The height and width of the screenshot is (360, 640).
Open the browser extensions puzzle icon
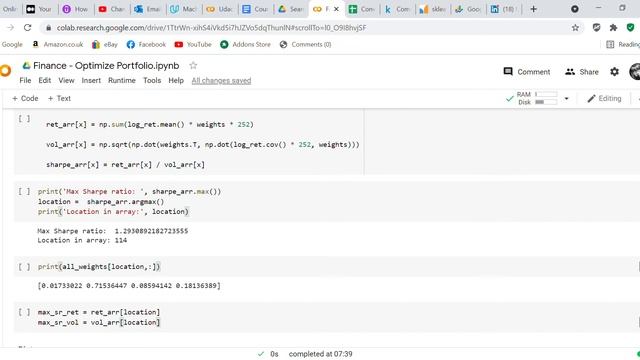pos(613,28)
